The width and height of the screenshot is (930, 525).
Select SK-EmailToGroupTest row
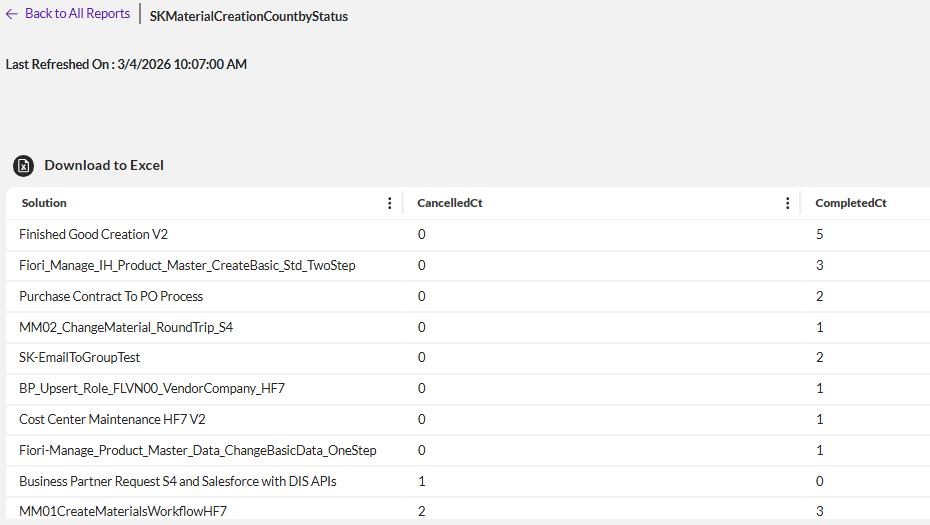pyautogui.click(x=79, y=357)
